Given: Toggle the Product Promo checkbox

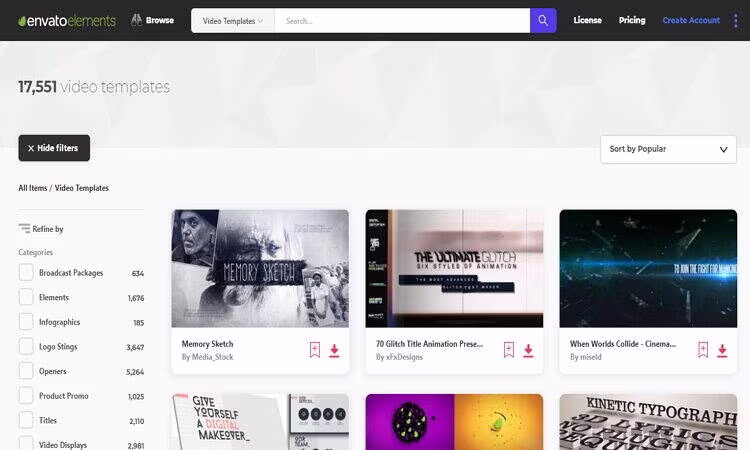Looking at the screenshot, I should pos(26,395).
